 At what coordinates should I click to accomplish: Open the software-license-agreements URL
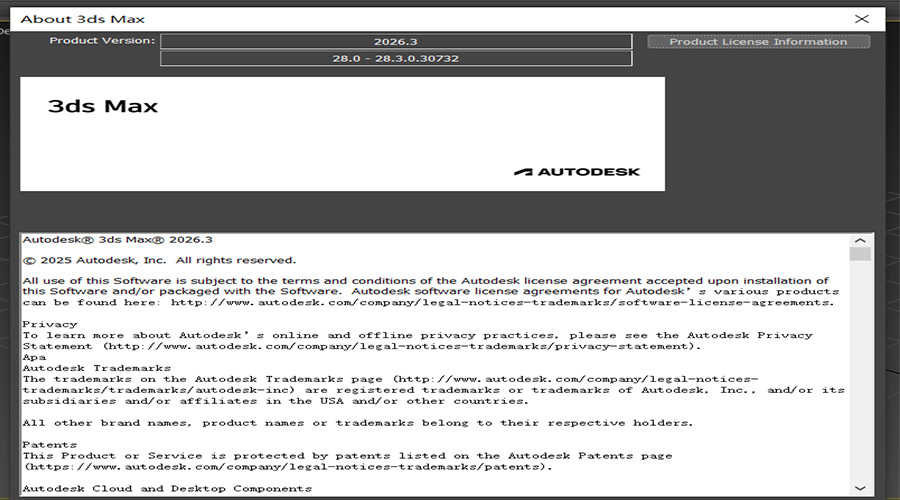(x=500, y=301)
